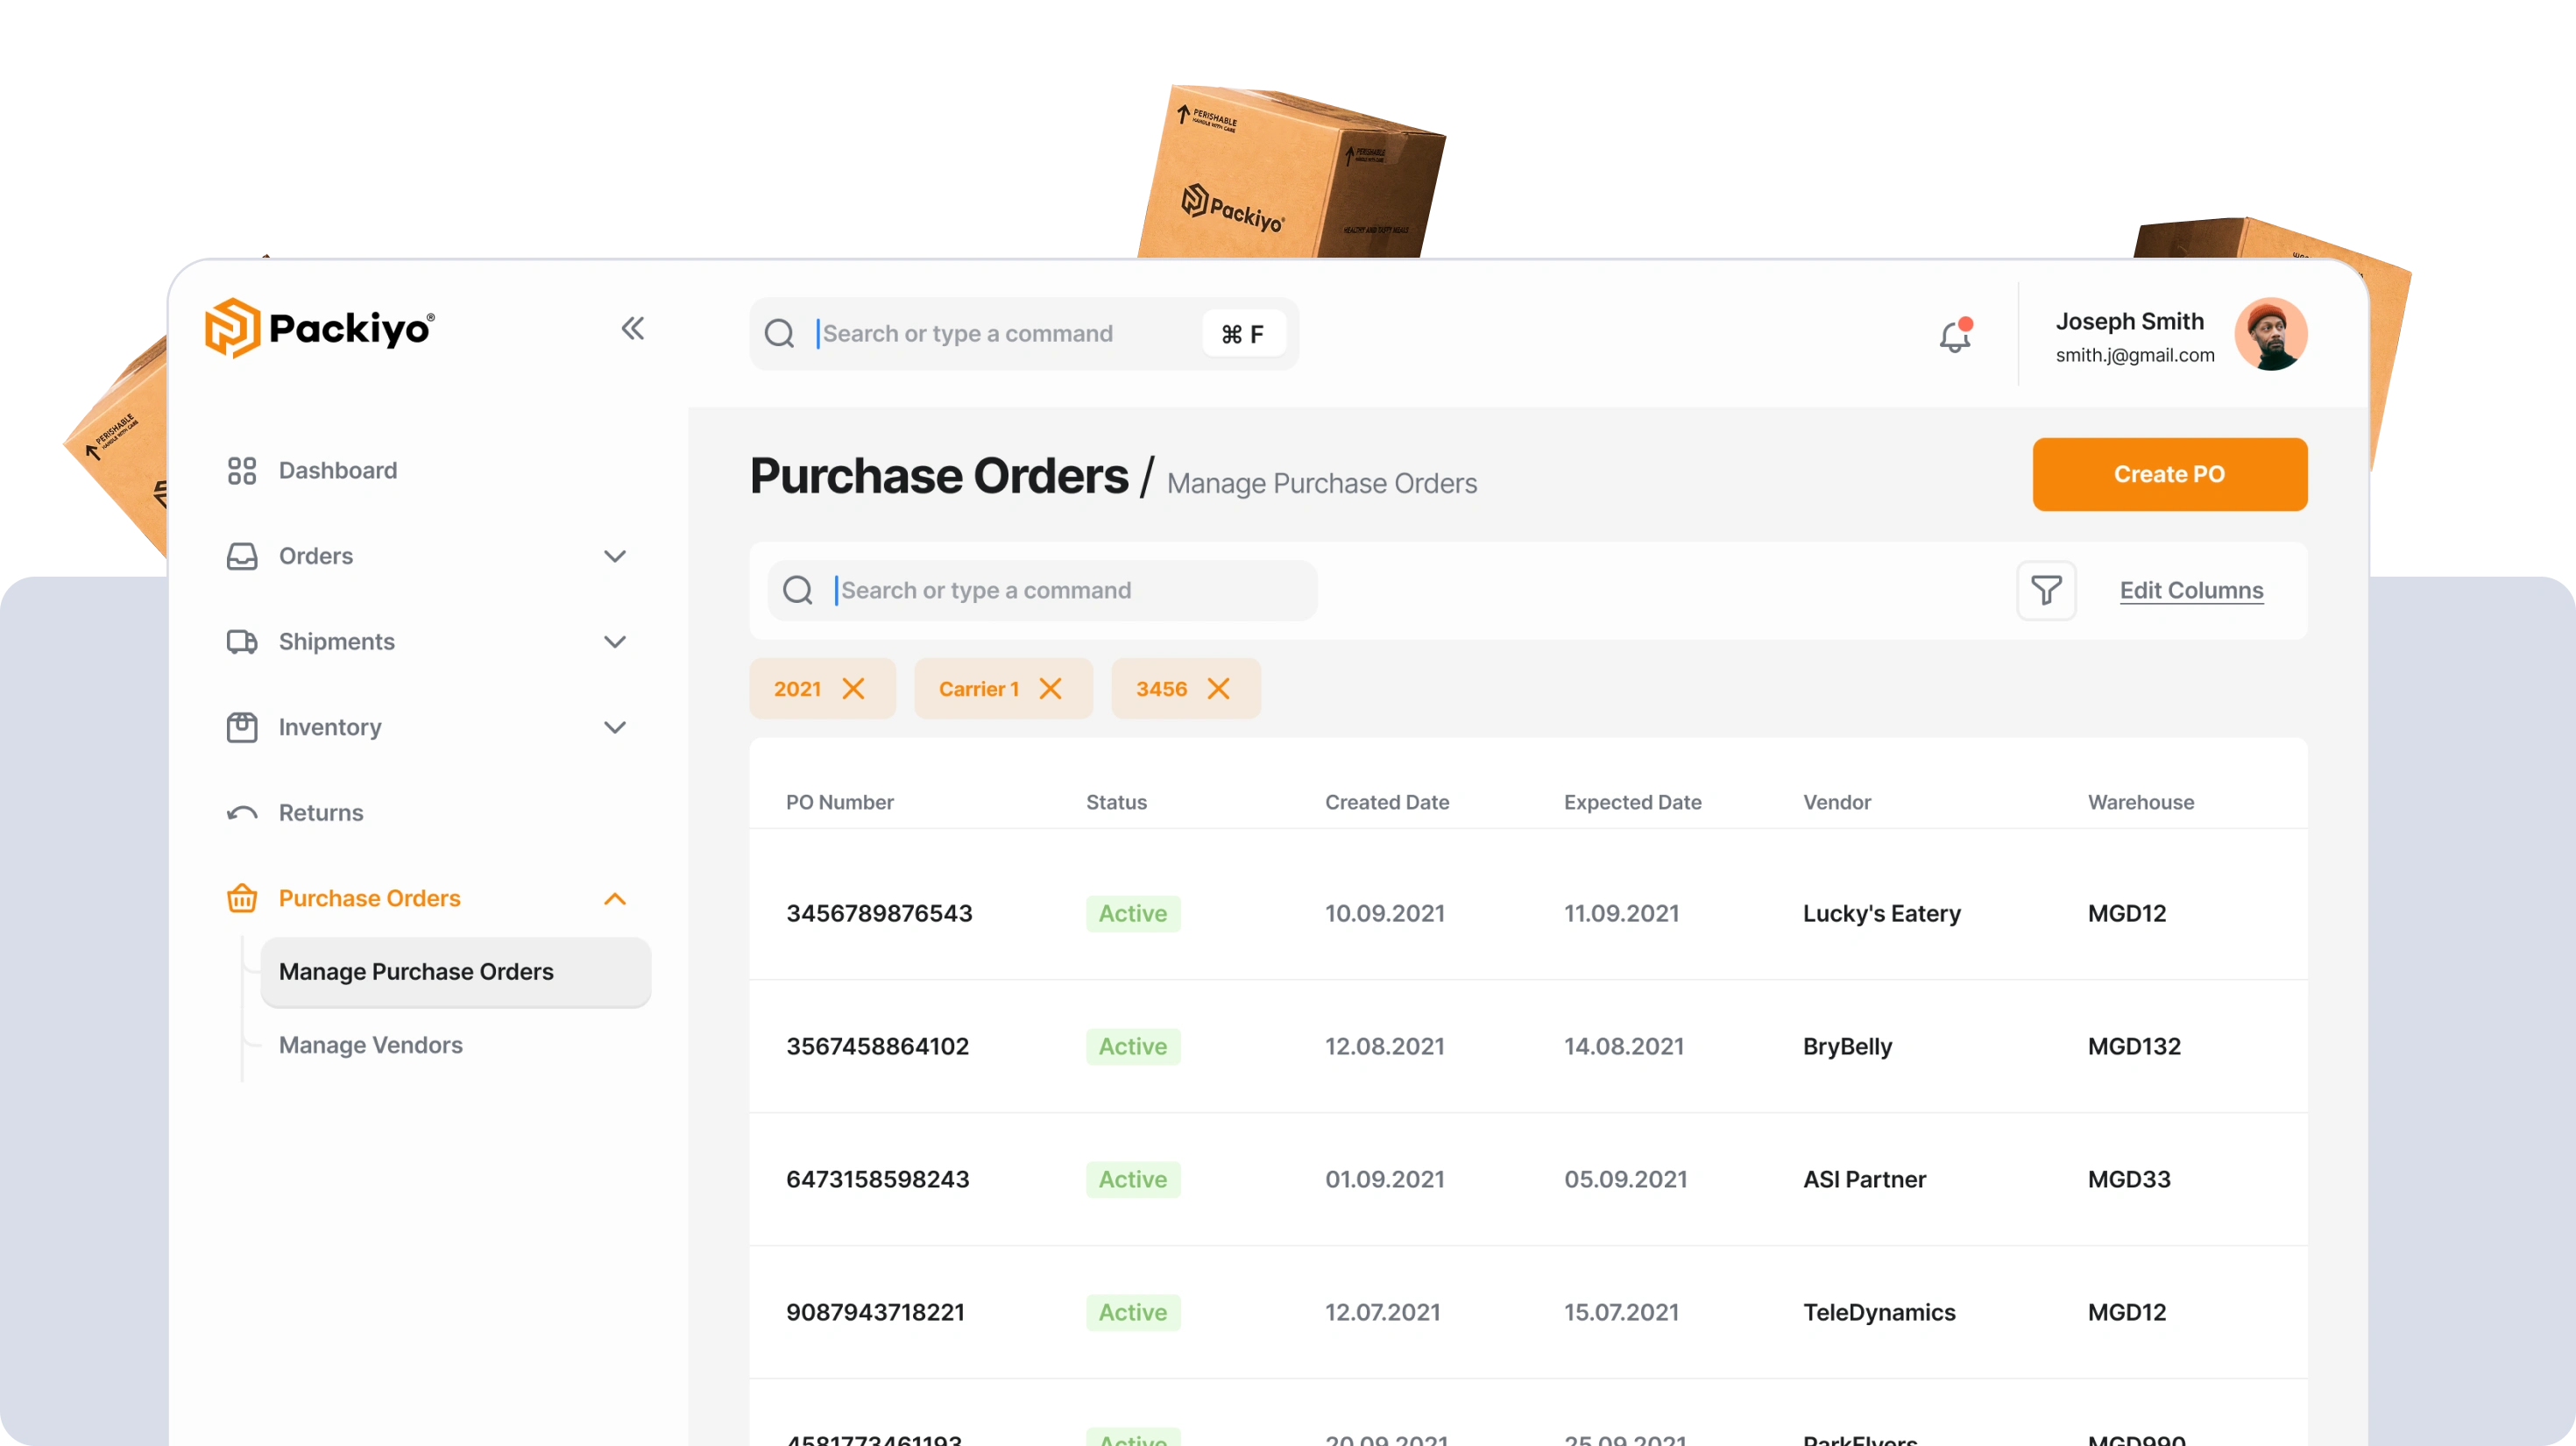Click the Create PO button

tap(2169, 474)
